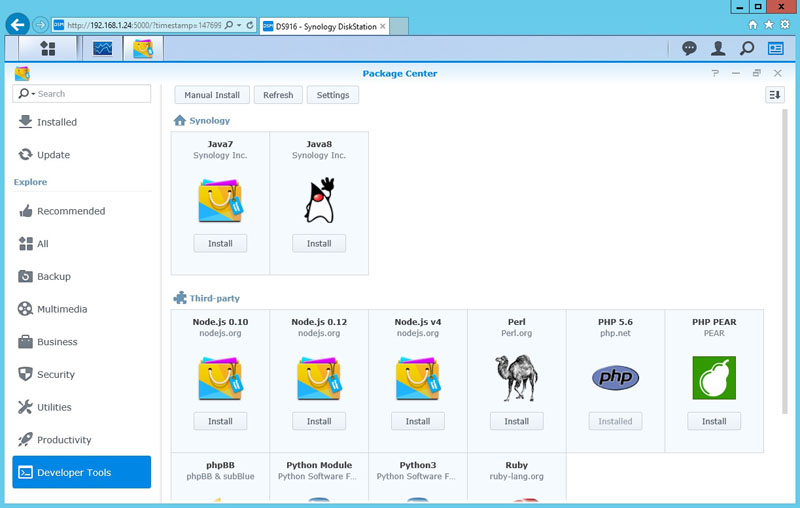This screenshot has width=800, height=508.
Task: Select the Package Center taskbar icon
Action: point(143,48)
